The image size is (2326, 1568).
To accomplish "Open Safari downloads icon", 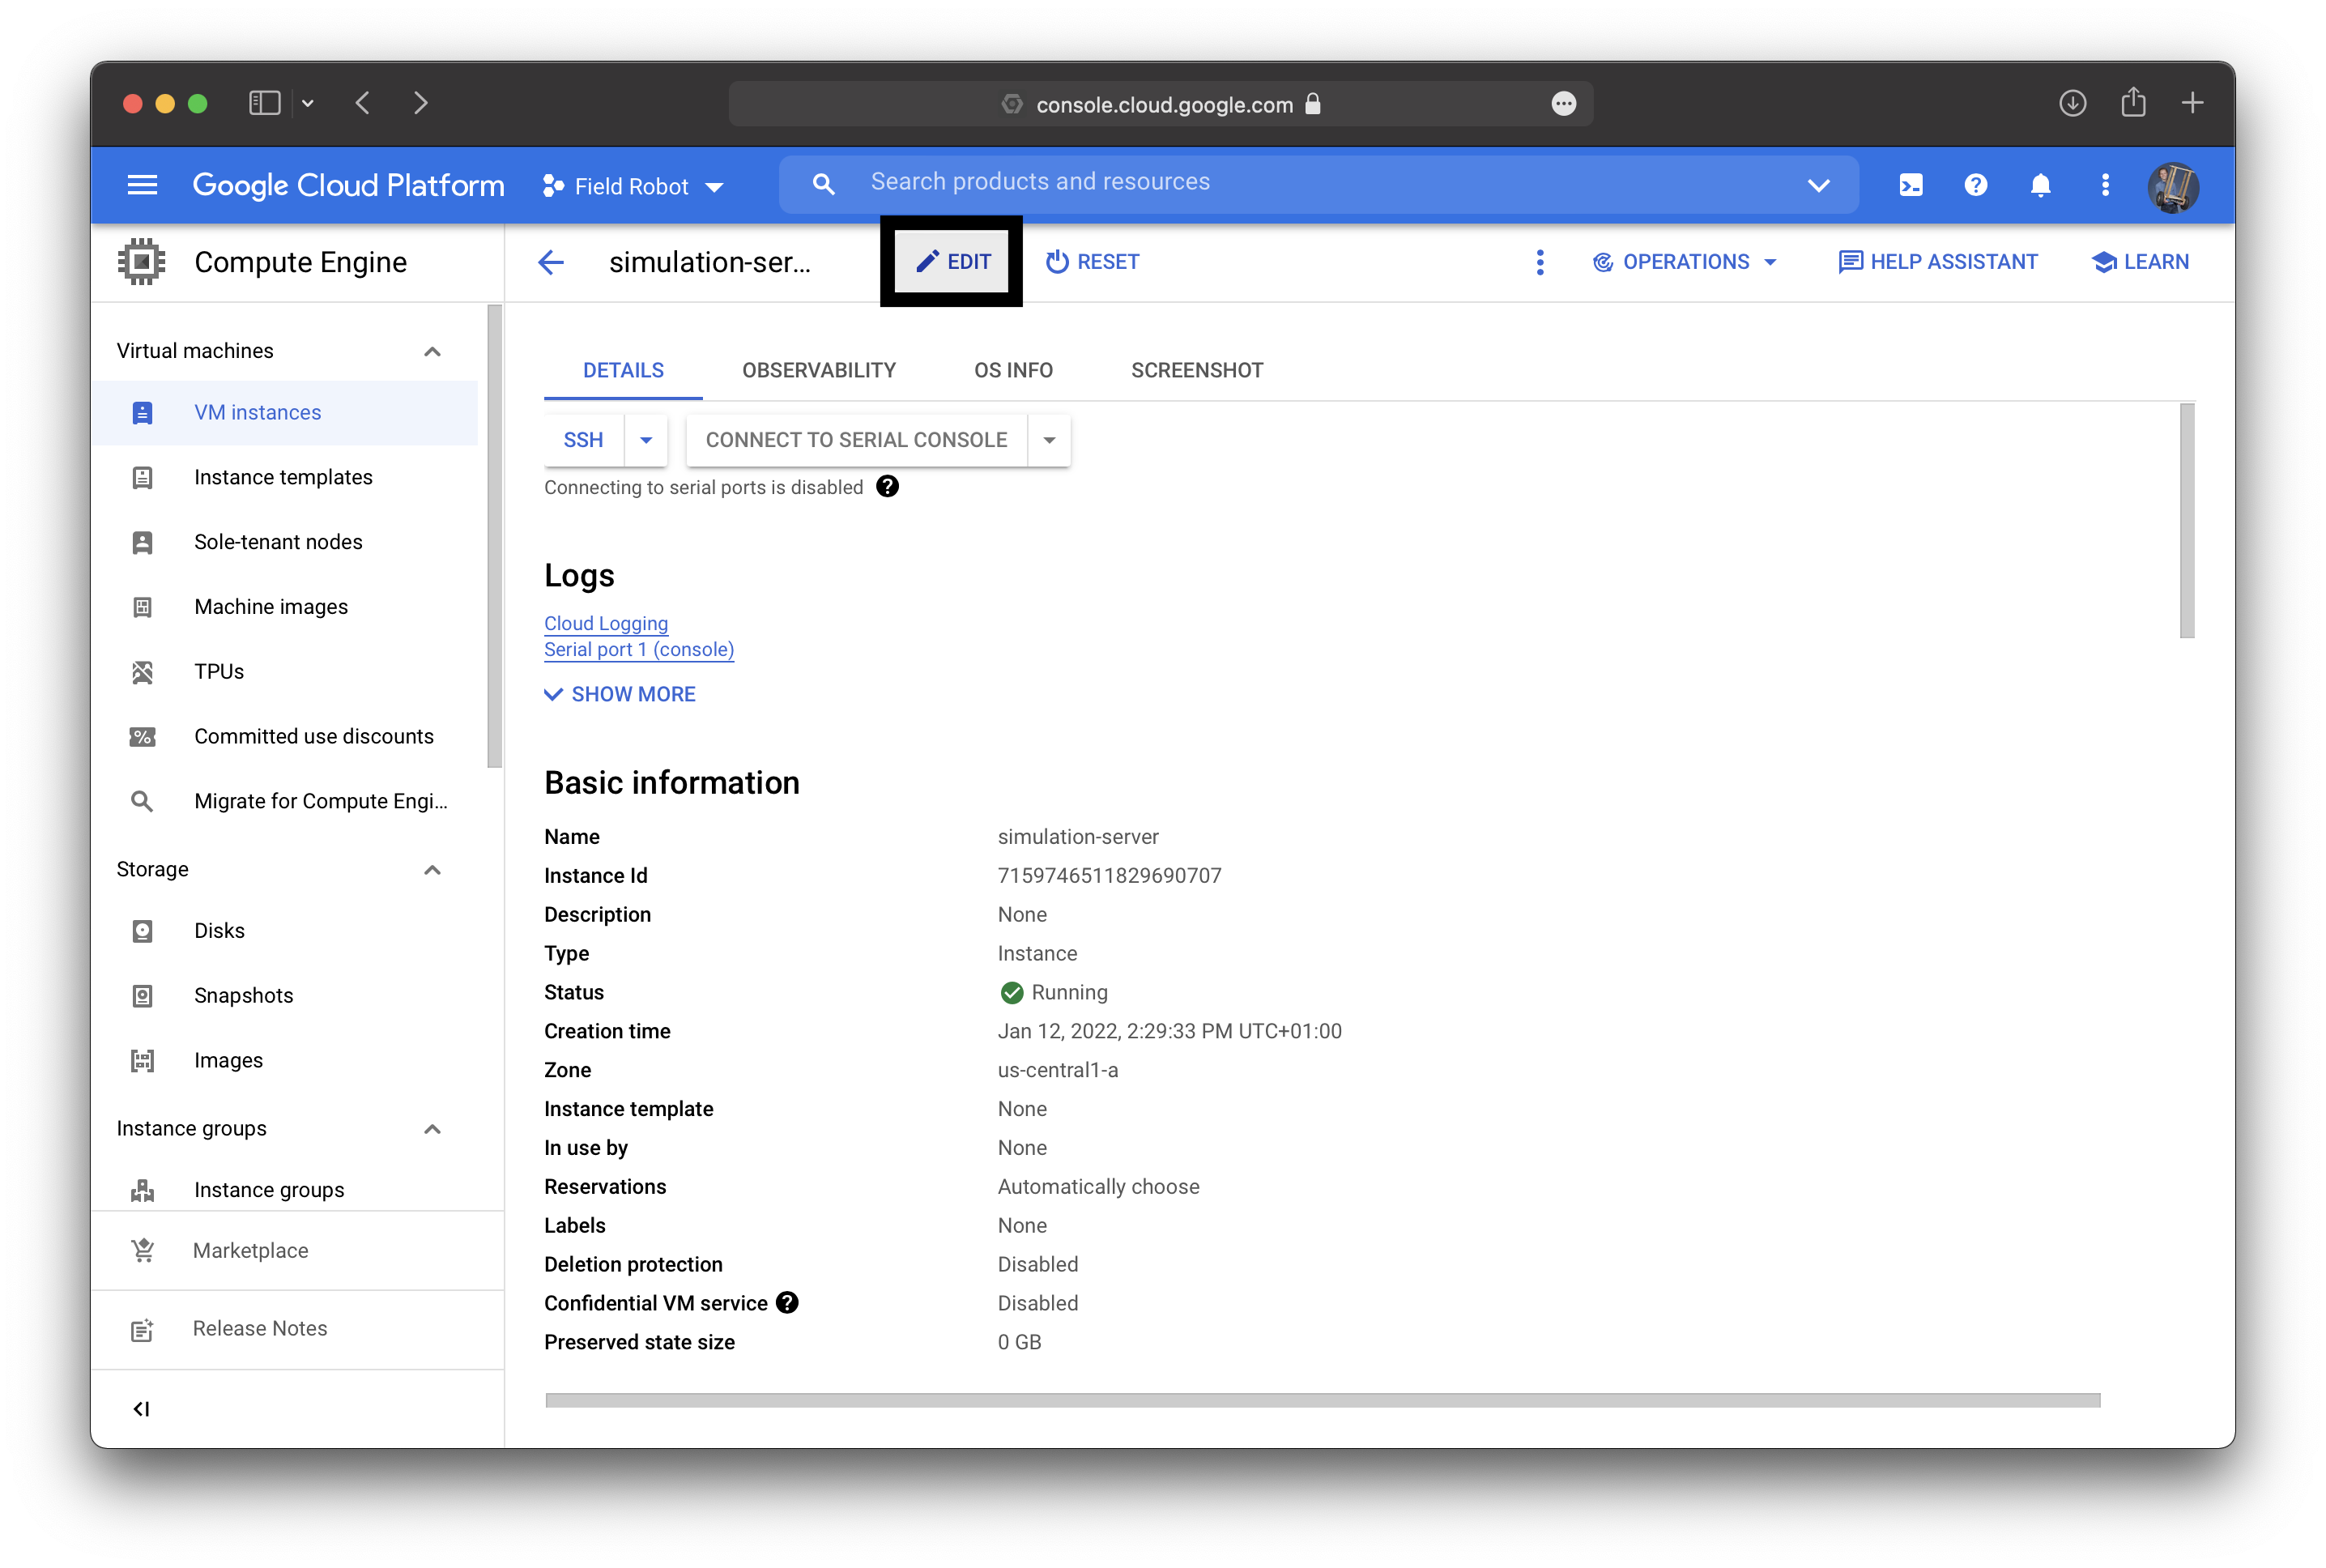I will click(x=2073, y=103).
